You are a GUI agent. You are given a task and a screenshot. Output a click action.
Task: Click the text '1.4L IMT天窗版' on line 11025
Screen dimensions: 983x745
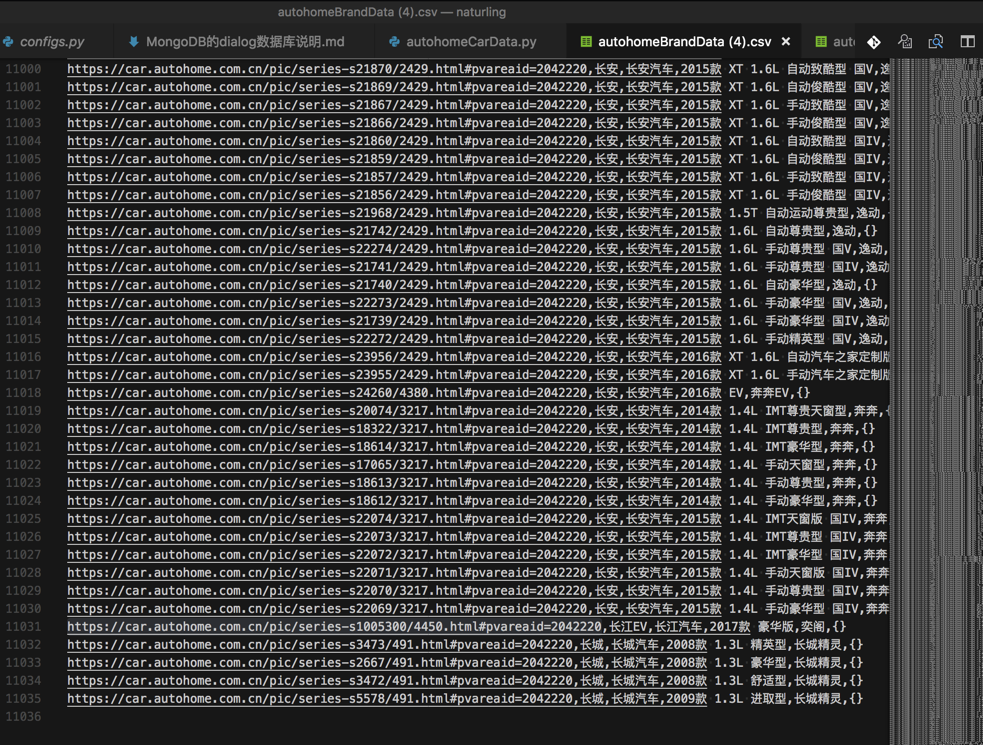pyautogui.click(x=775, y=519)
